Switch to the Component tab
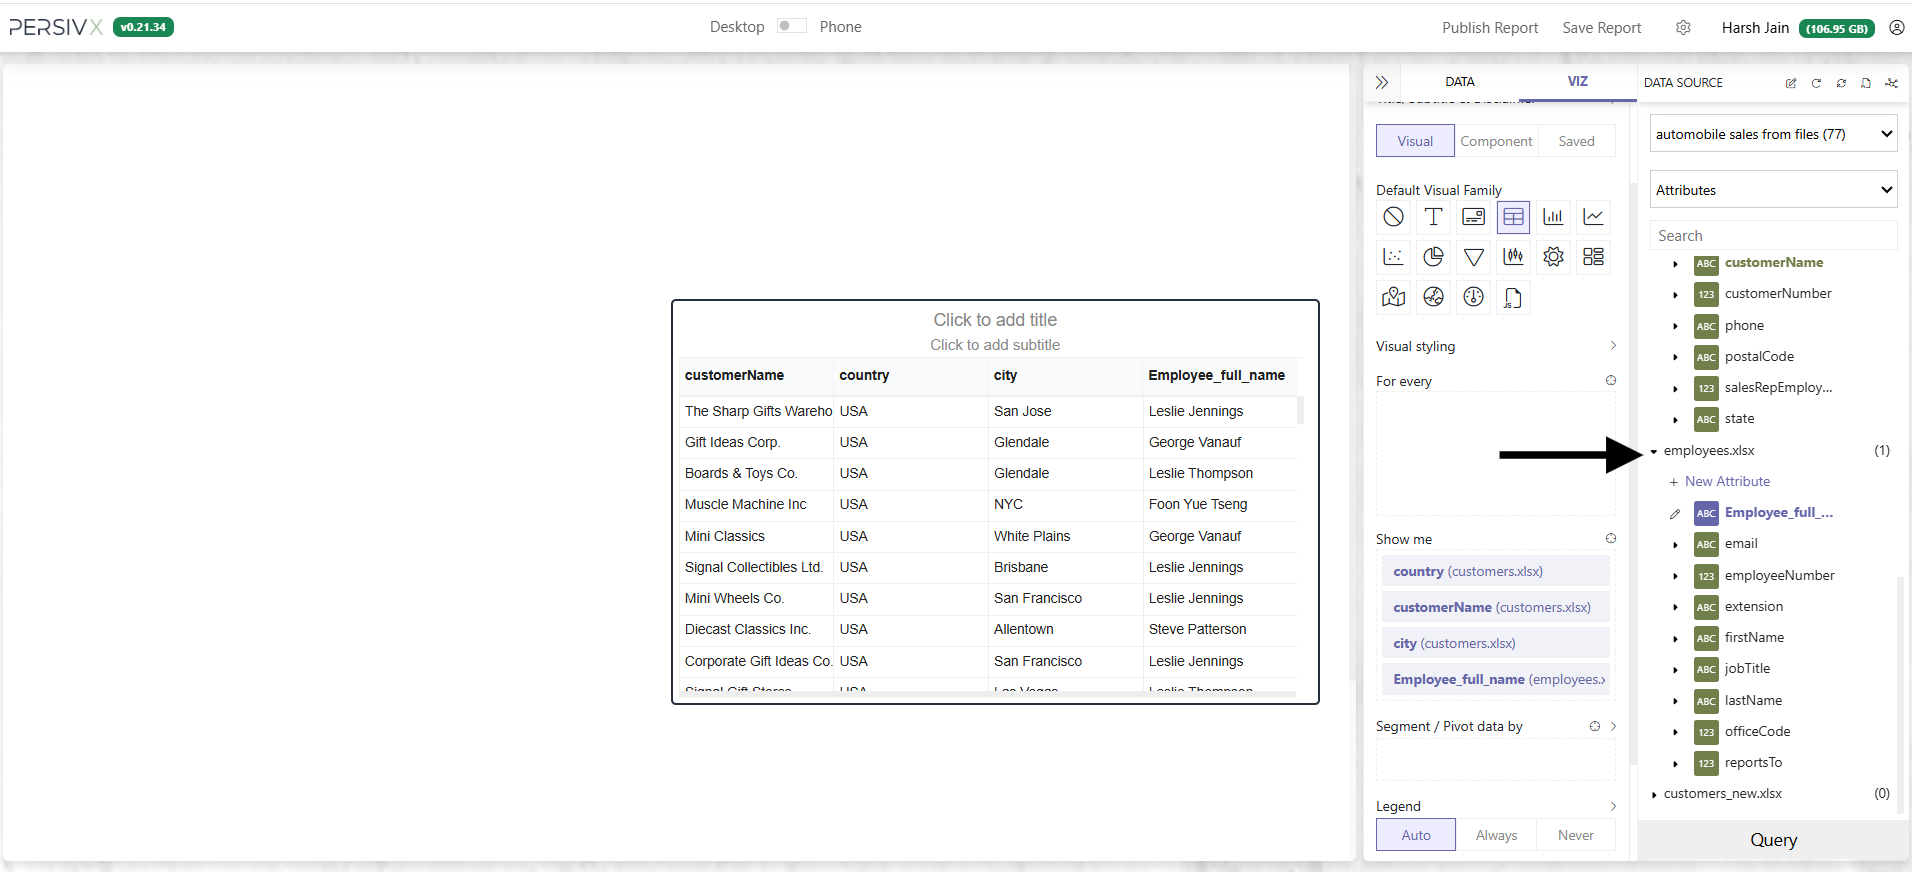This screenshot has height=872, width=1912. [x=1496, y=141]
